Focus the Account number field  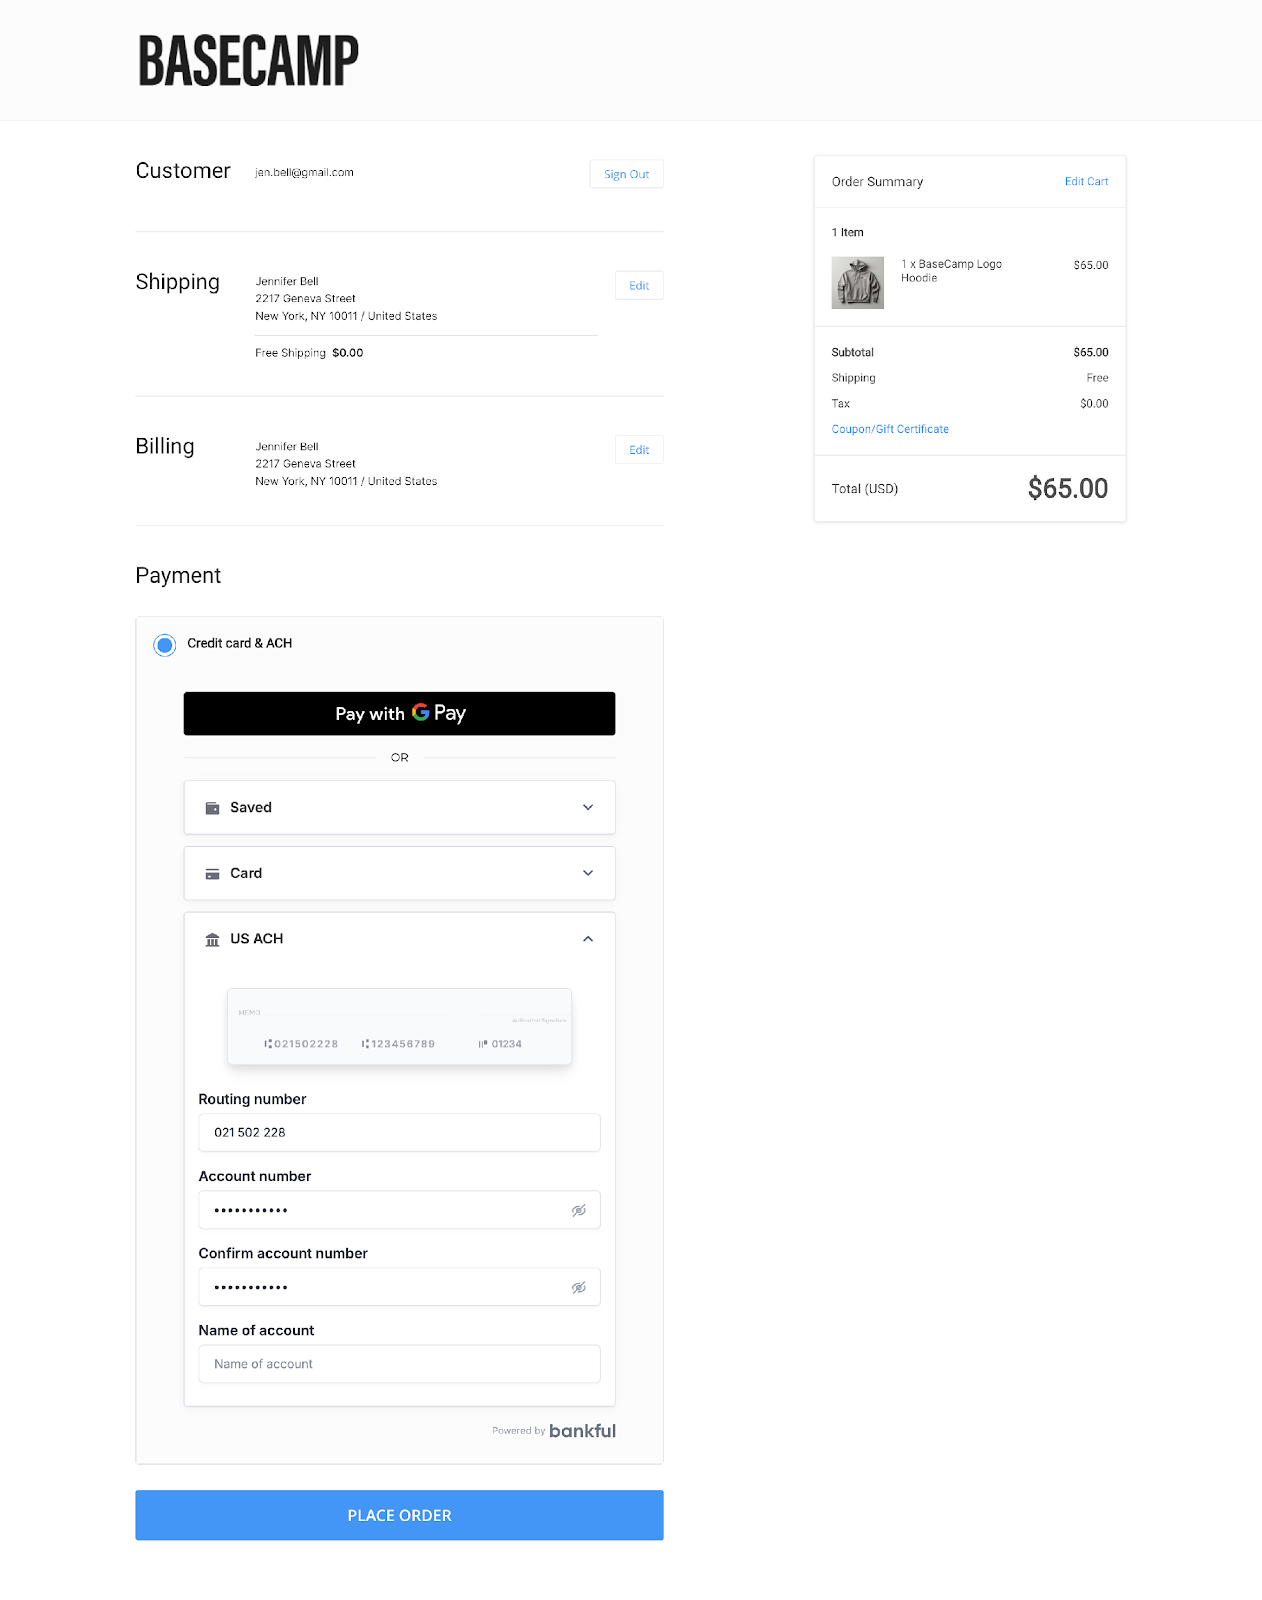click(399, 1210)
